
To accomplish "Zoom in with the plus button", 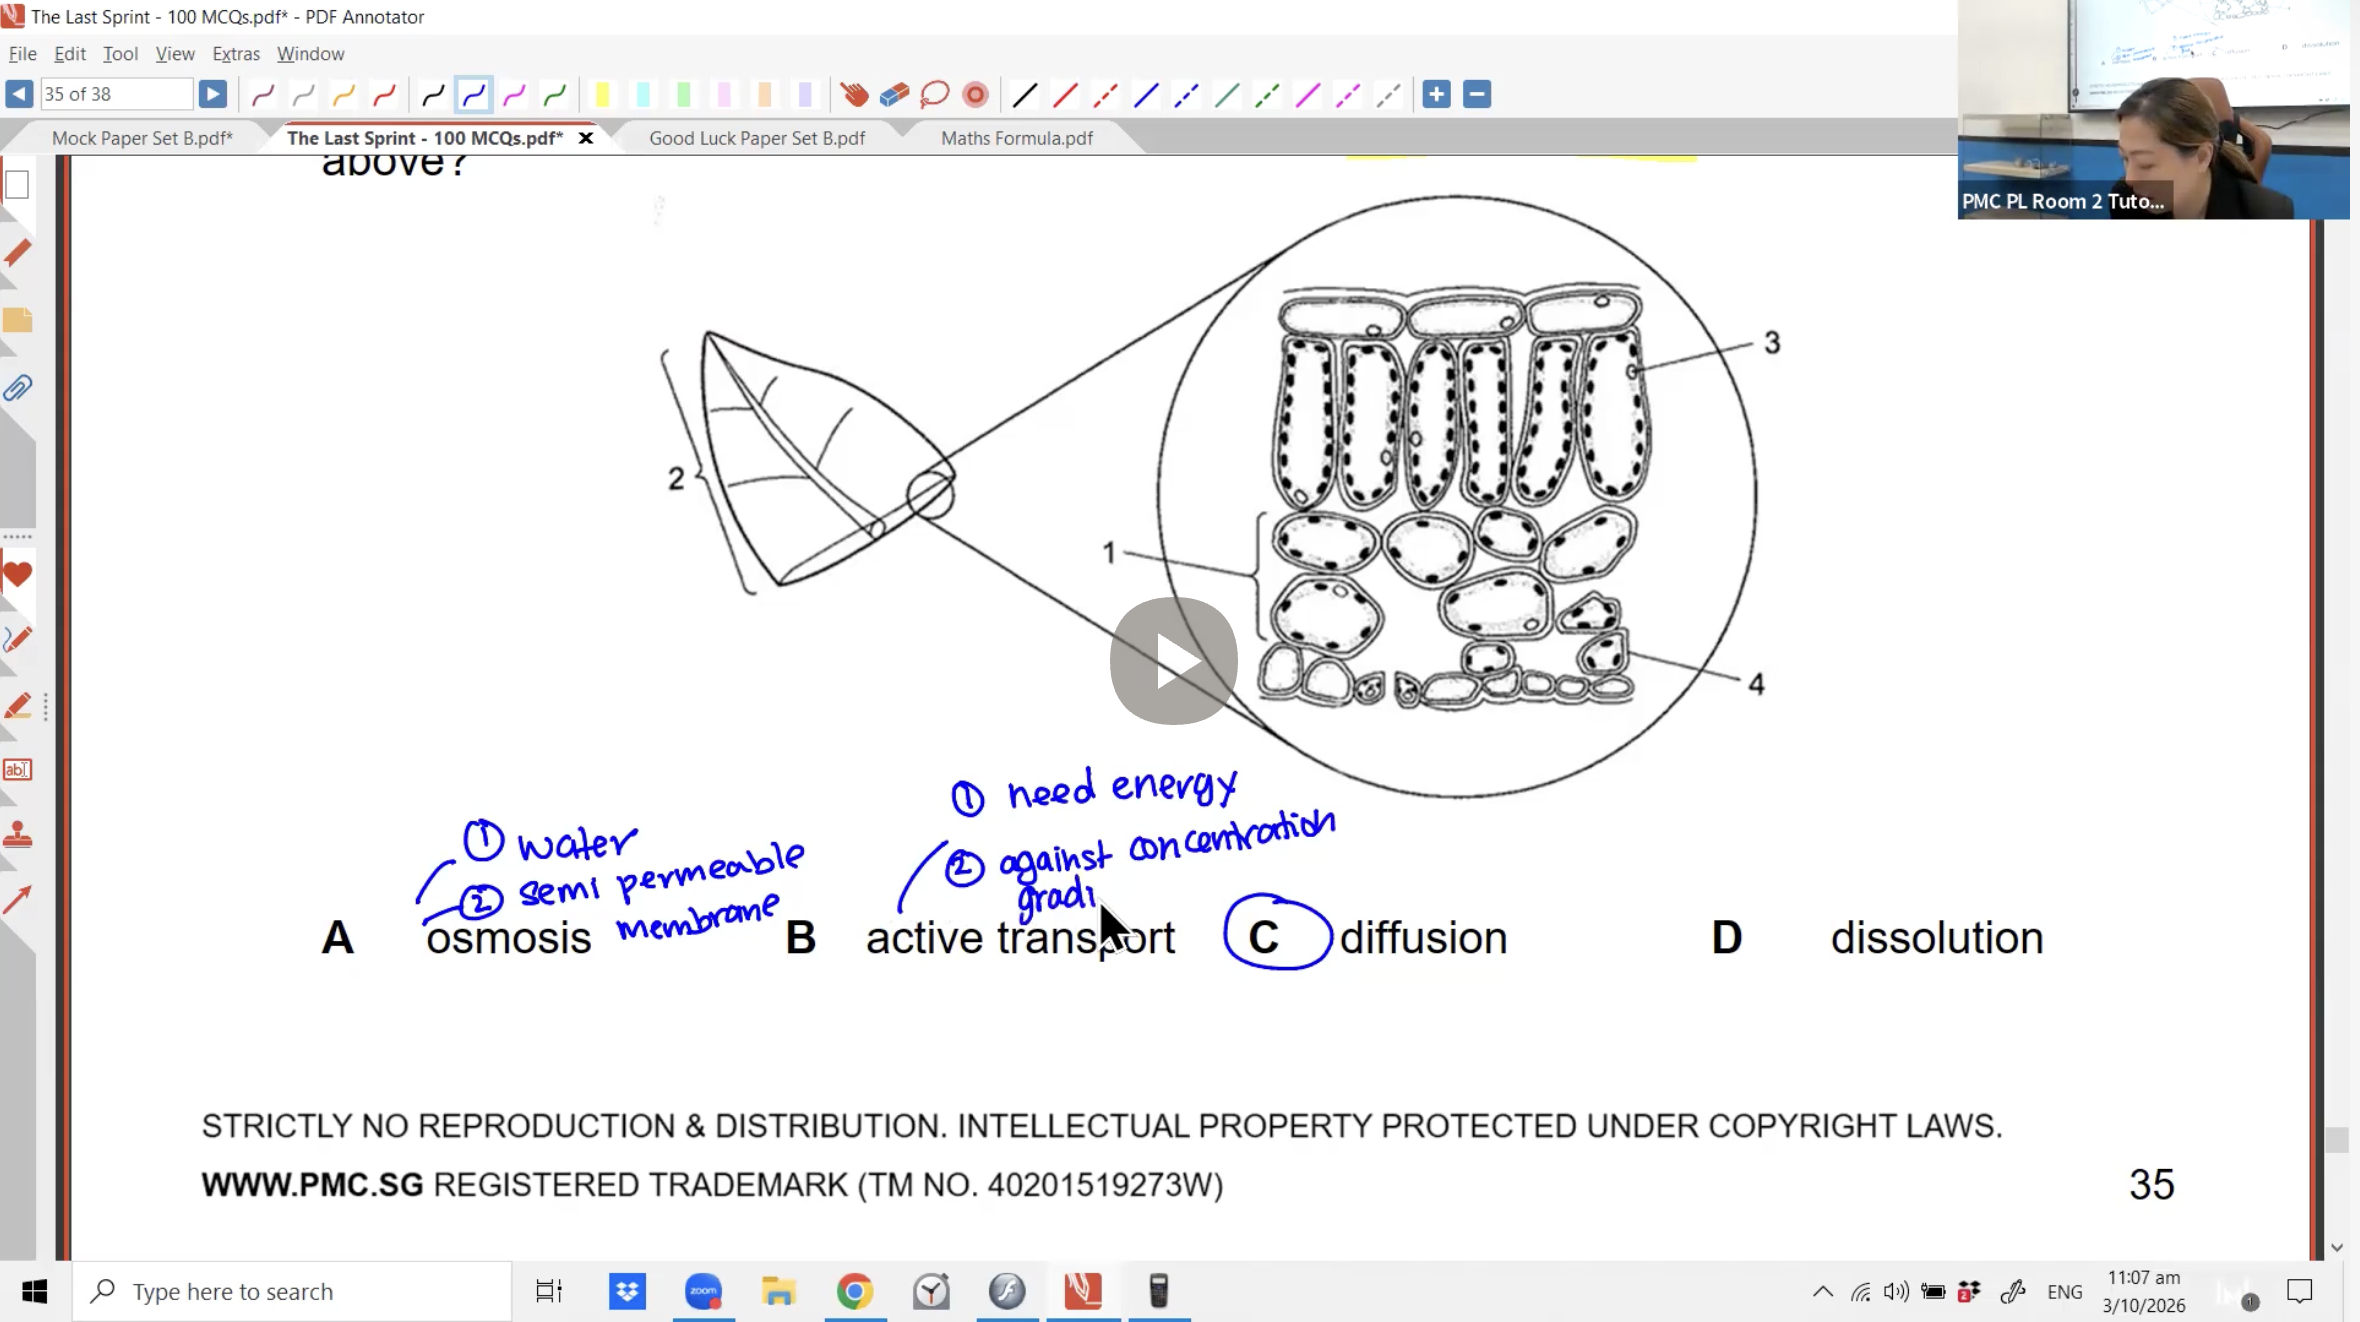I will 1436,94.
